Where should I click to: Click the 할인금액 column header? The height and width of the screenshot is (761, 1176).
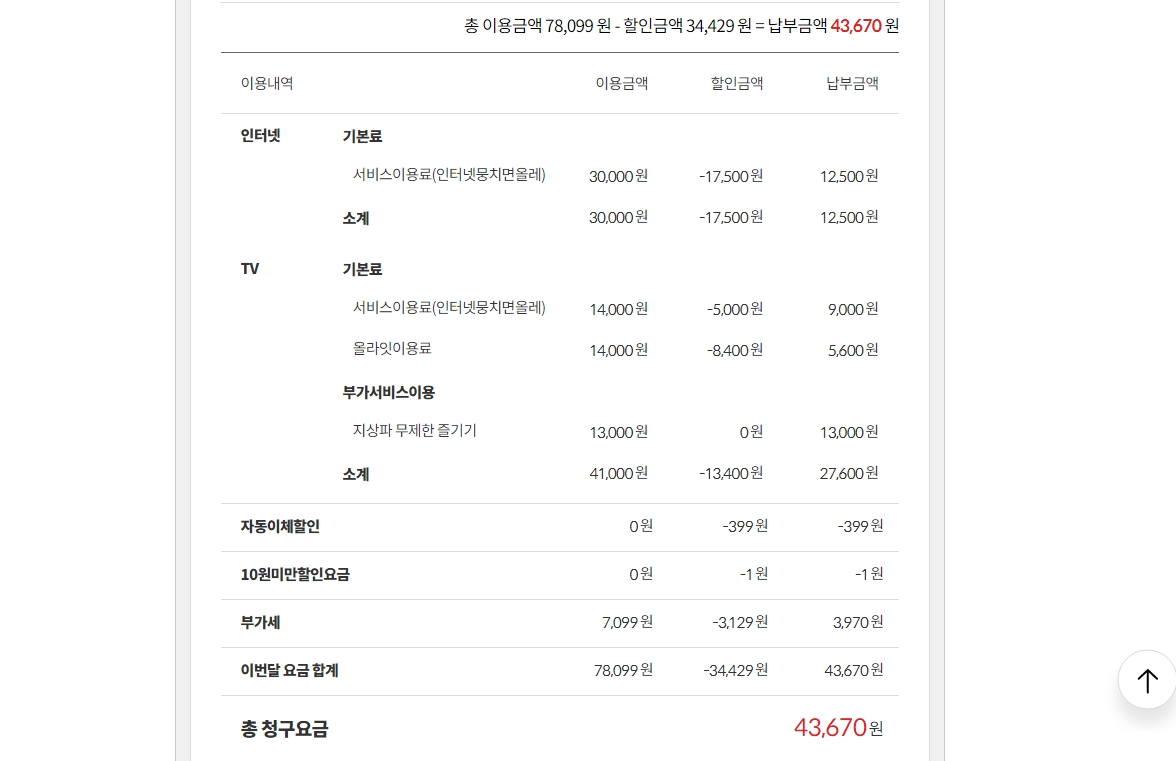pos(737,84)
